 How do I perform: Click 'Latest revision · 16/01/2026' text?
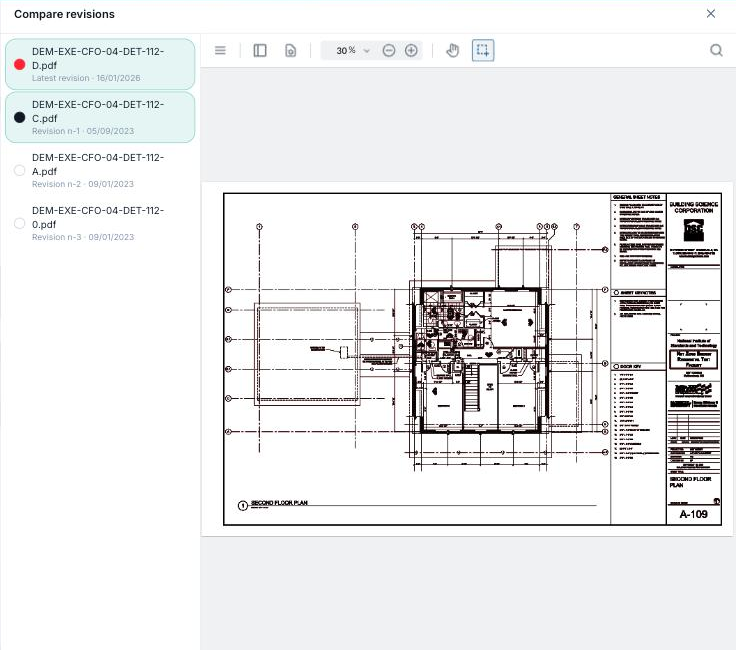click(86, 78)
